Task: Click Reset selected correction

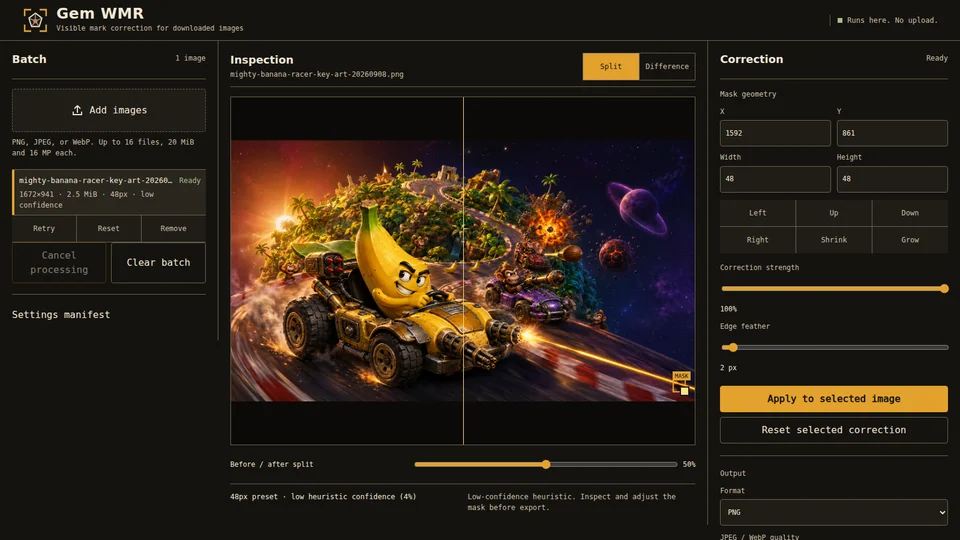Action: 834,430
